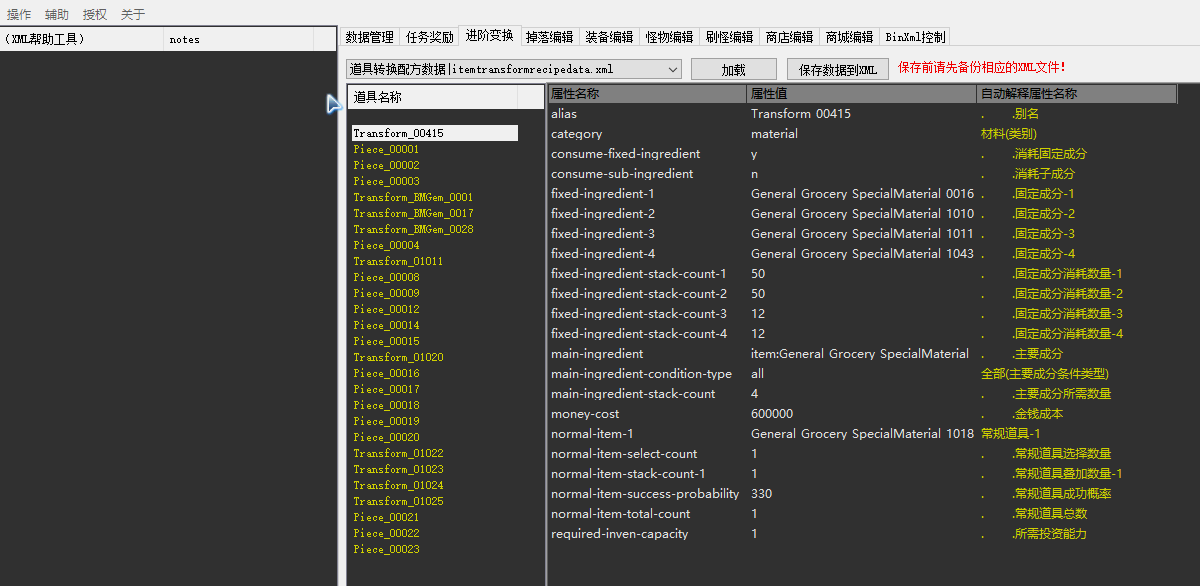1200x586 pixels.
Task: Select the 进阶变换 tab
Action: [x=489, y=35]
